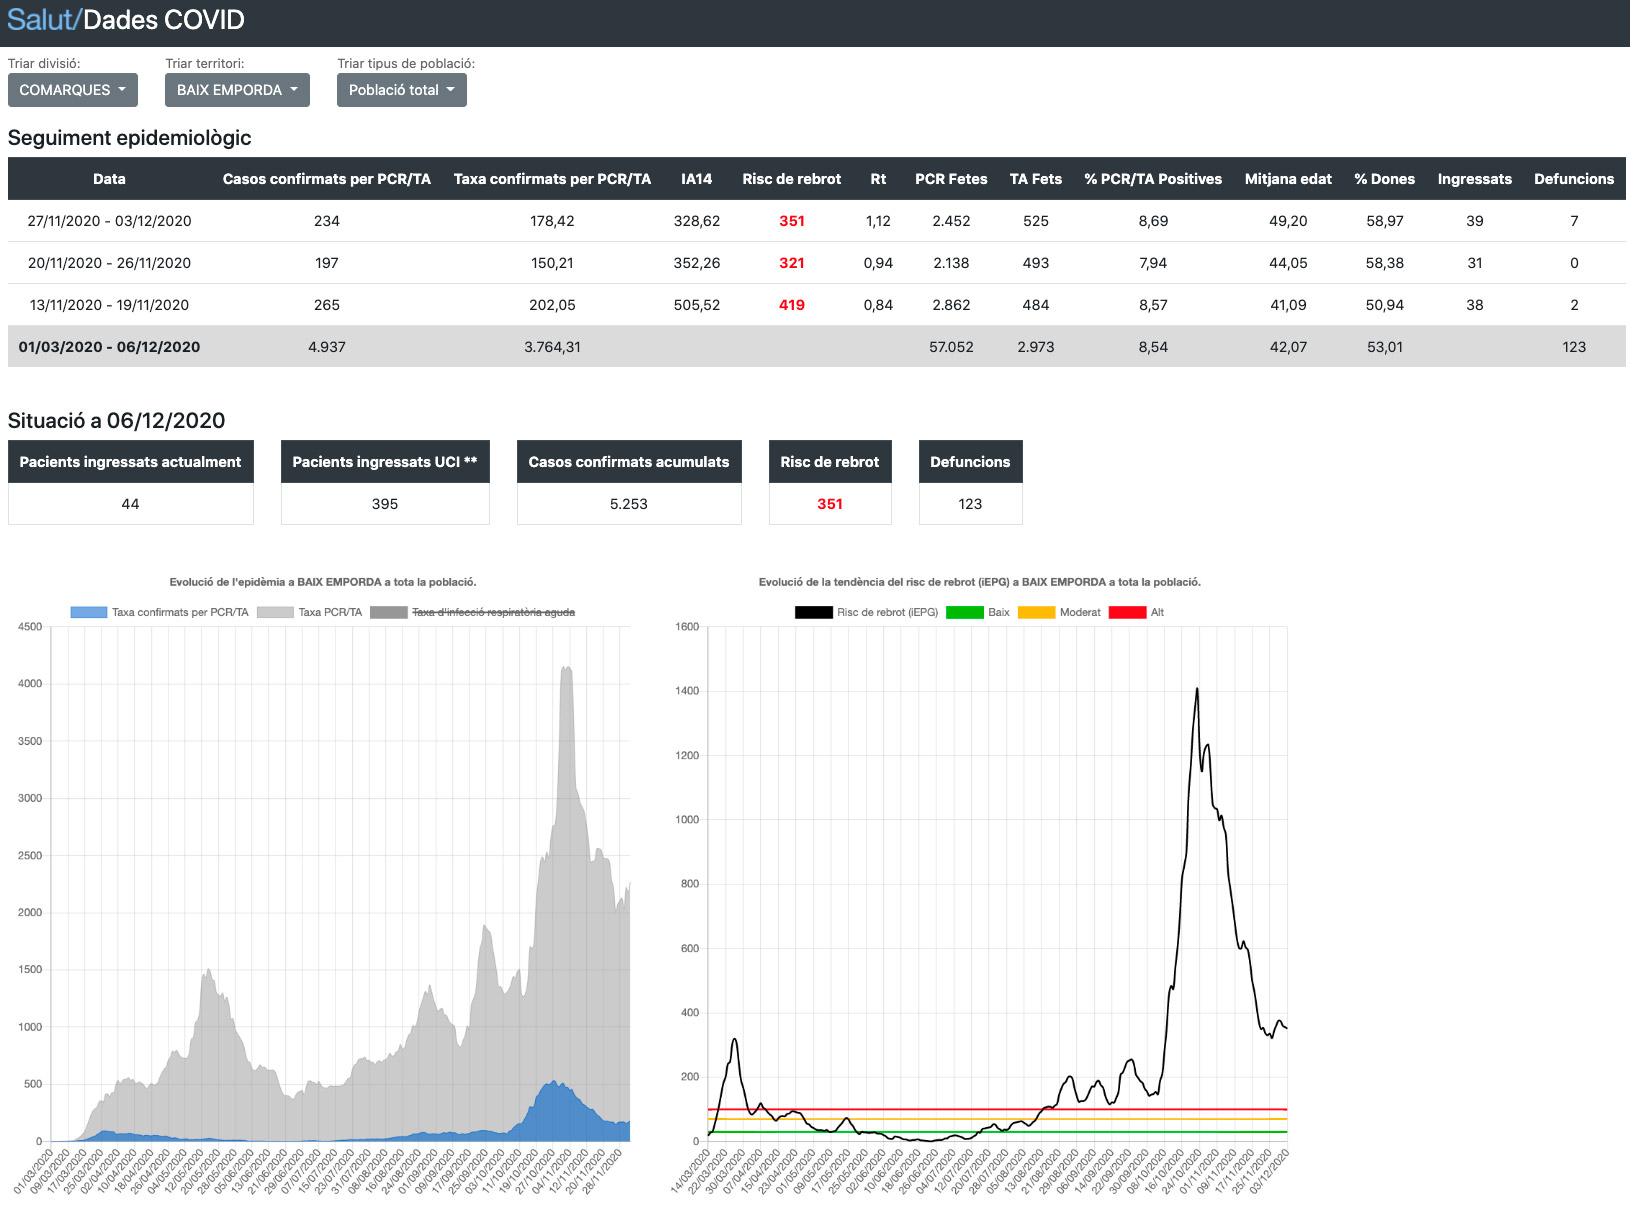Click the Data column header
Screen dimensions: 1630x1207
click(x=109, y=179)
